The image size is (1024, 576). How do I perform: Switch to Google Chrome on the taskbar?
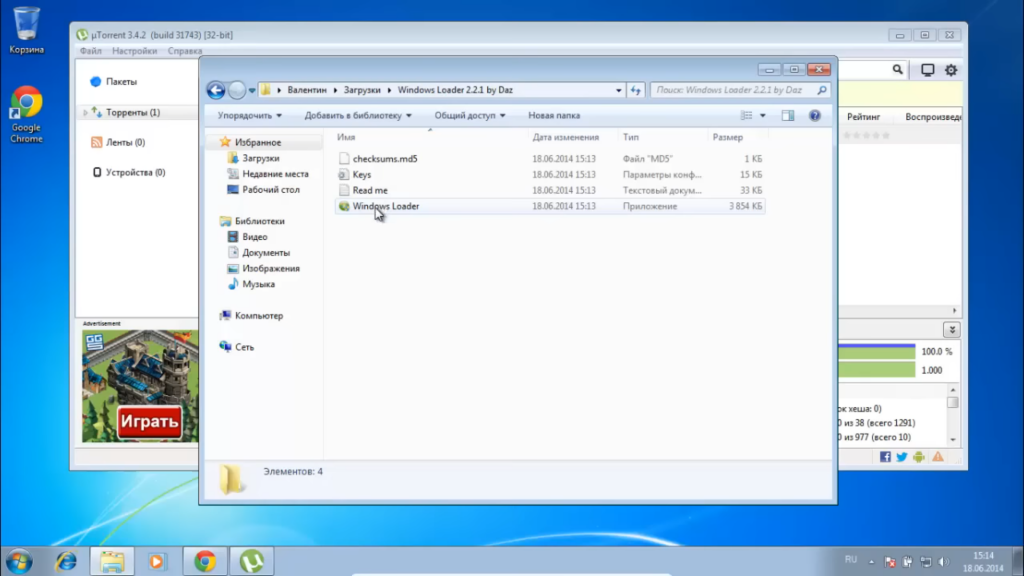205,562
